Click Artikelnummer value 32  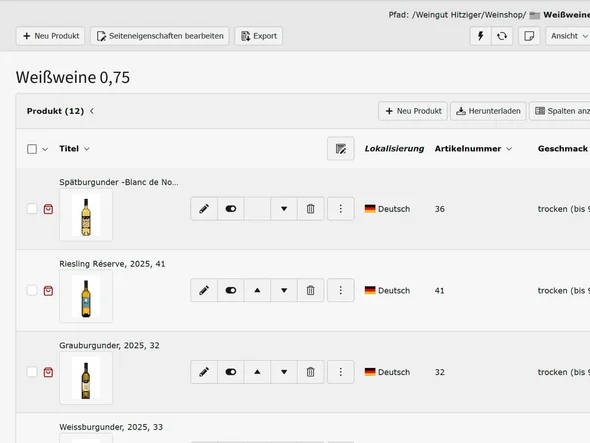coord(439,372)
